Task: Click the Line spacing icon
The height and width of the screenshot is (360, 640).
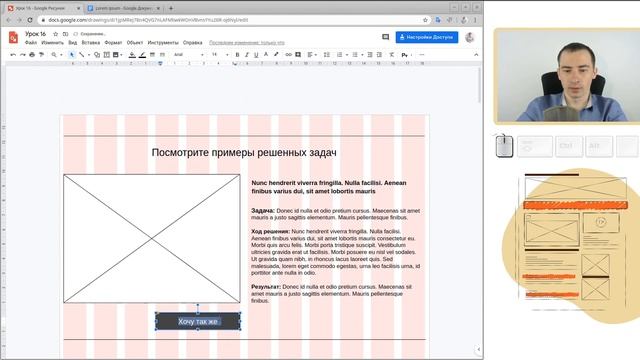Action: click(x=327, y=55)
